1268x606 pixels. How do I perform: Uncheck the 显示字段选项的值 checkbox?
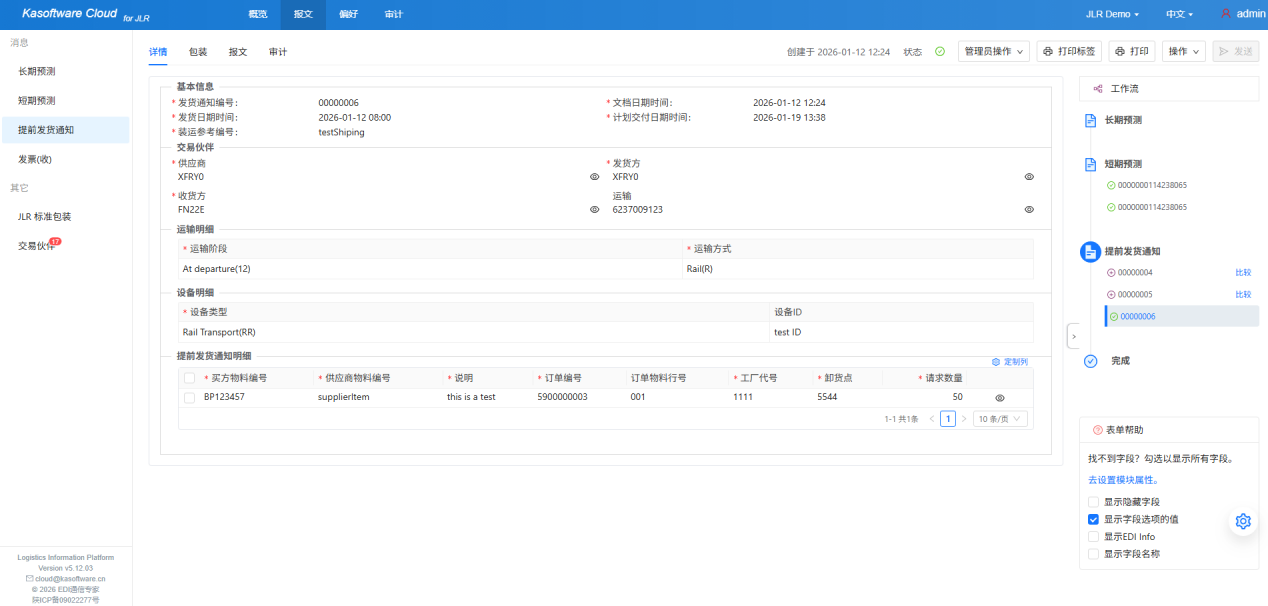pyautogui.click(x=1094, y=520)
